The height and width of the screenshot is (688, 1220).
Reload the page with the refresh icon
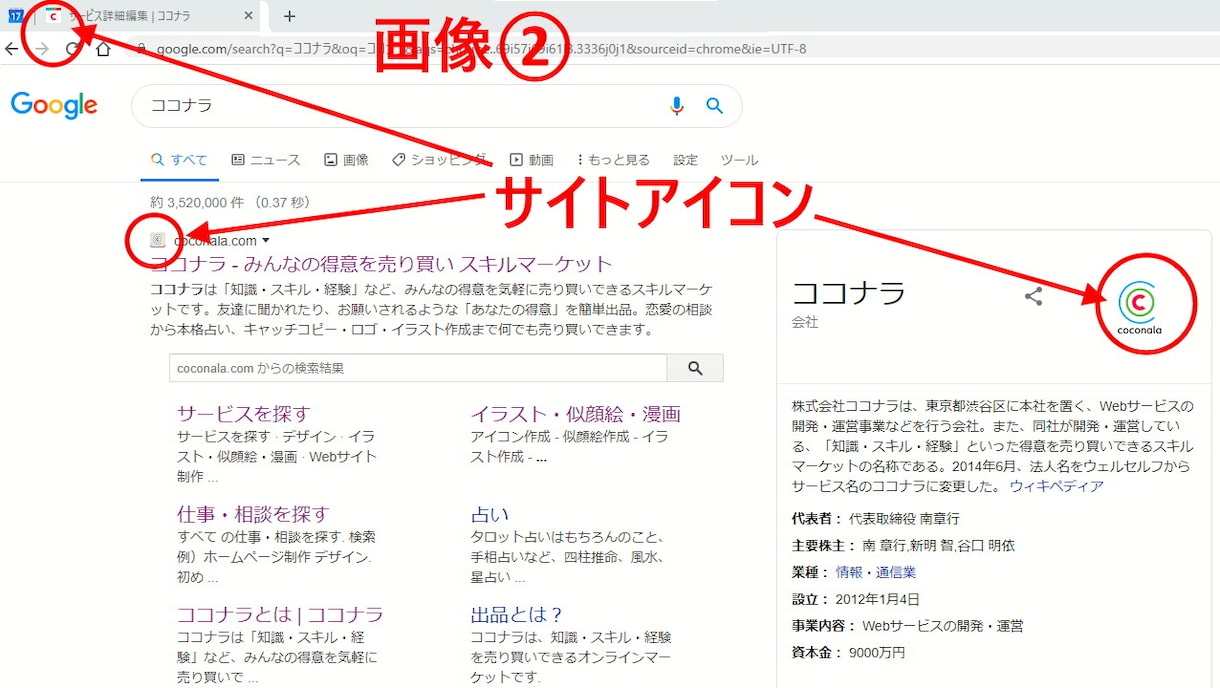pos(73,49)
